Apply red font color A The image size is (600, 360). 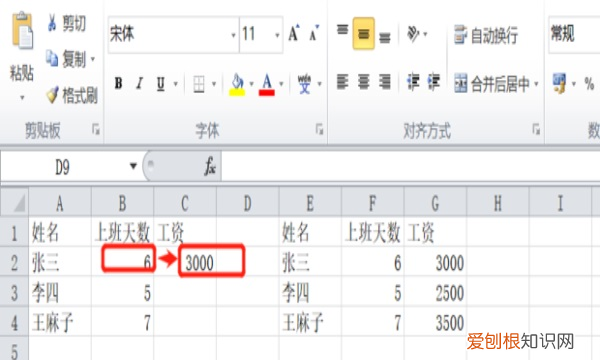pos(267,84)
